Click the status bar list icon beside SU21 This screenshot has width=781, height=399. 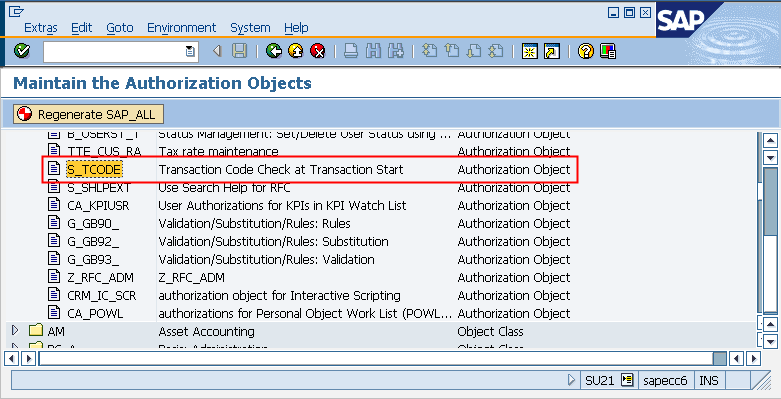click(627, 381)
